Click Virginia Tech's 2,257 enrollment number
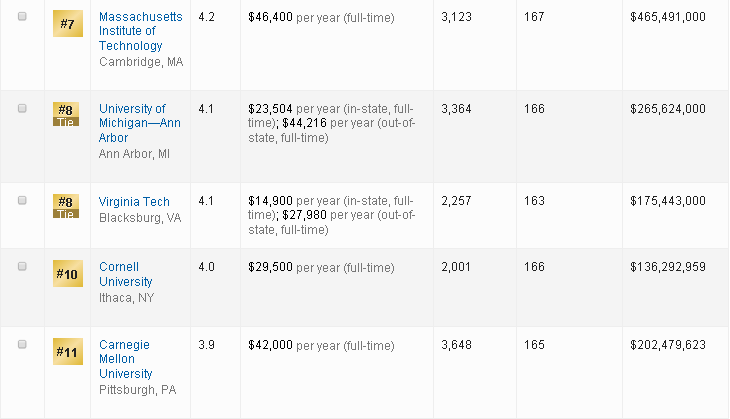Viewport: 730px width, 419px height. (x=457, y=201)
